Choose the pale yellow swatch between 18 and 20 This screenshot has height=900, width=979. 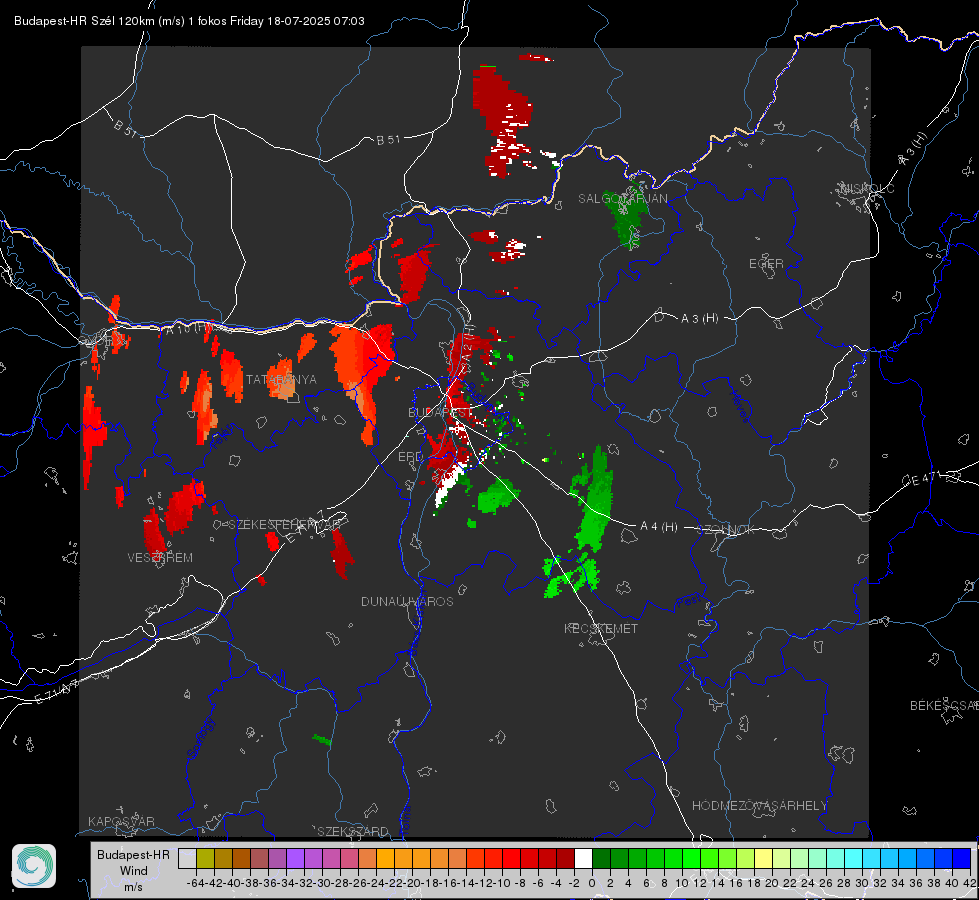(x=764, y=858)
